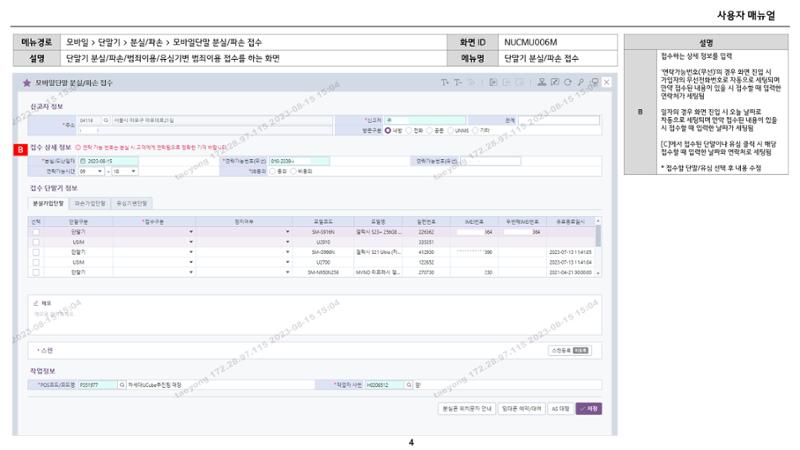Click the 모델코드 column header
The width and height of the screenshot is (800, 450).
pyautogui.click(x=323, y=222)
